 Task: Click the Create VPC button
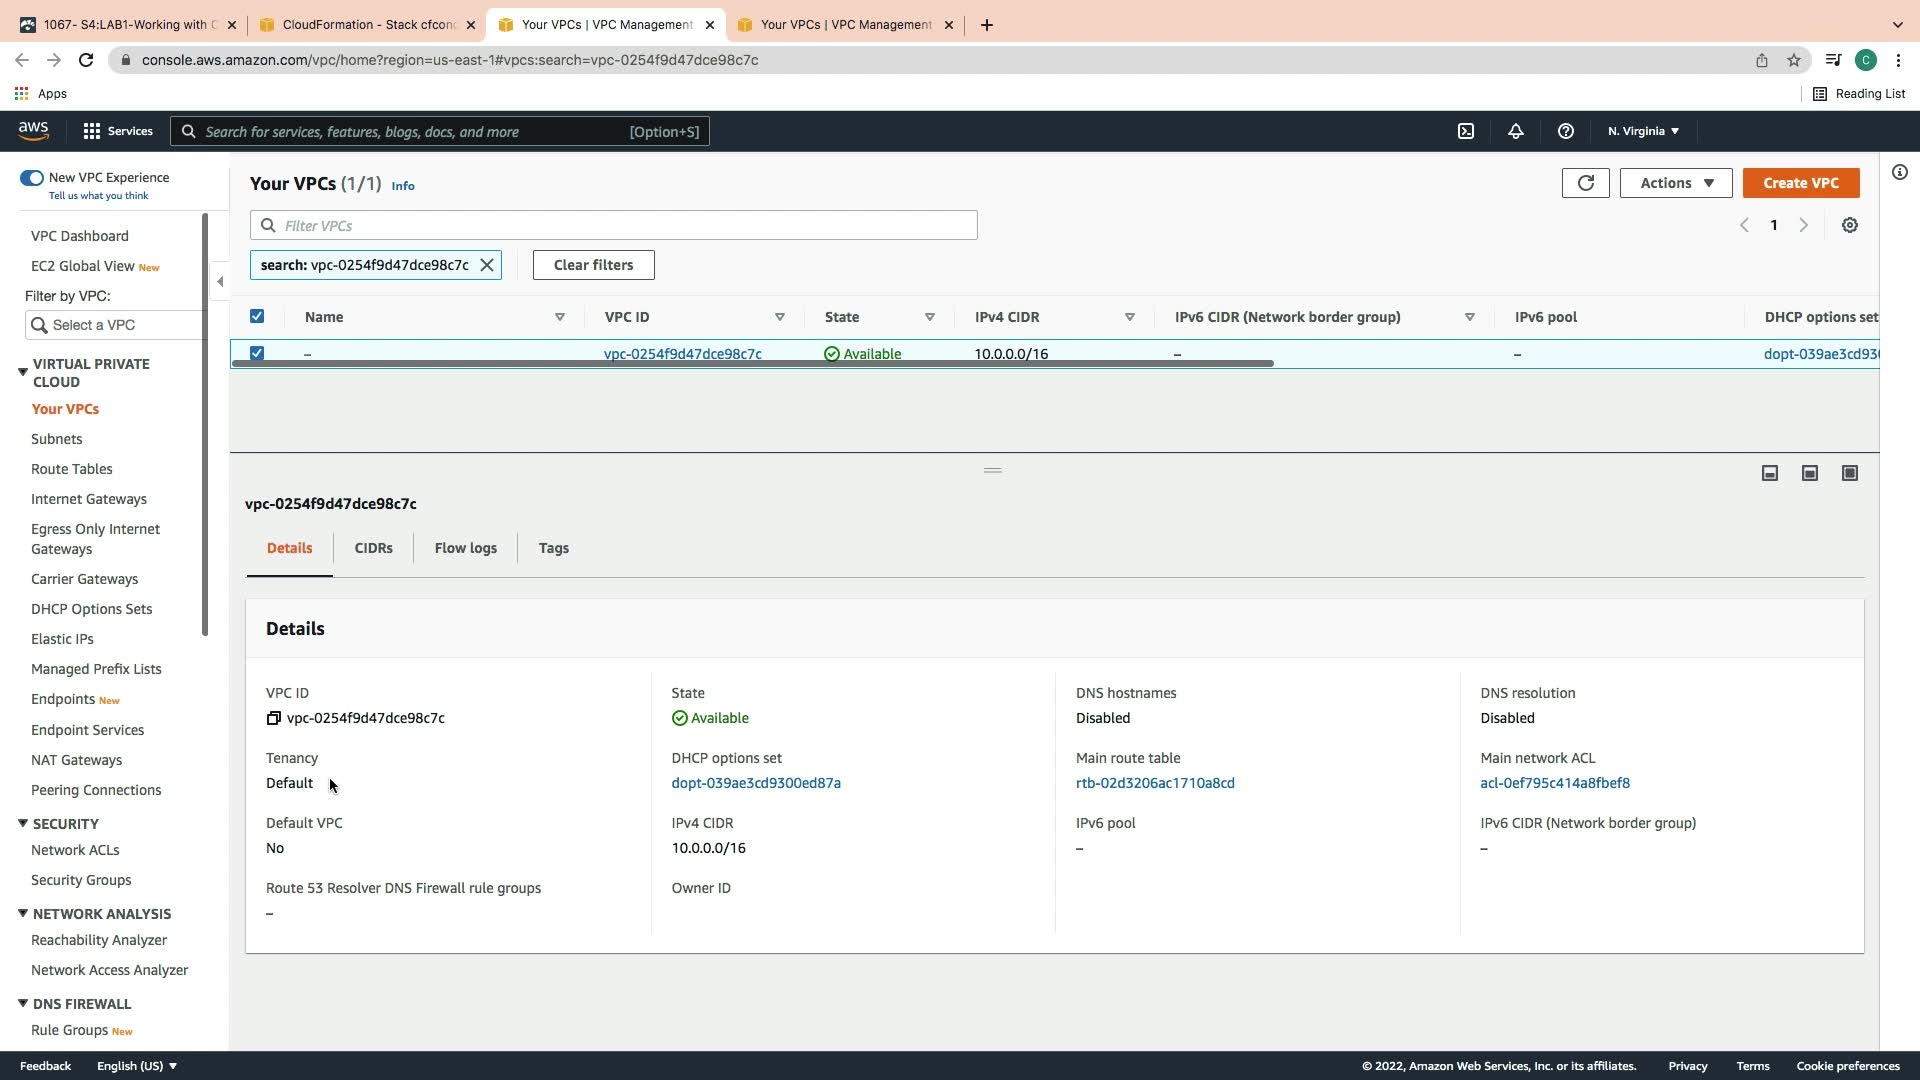pos(1800,183)
